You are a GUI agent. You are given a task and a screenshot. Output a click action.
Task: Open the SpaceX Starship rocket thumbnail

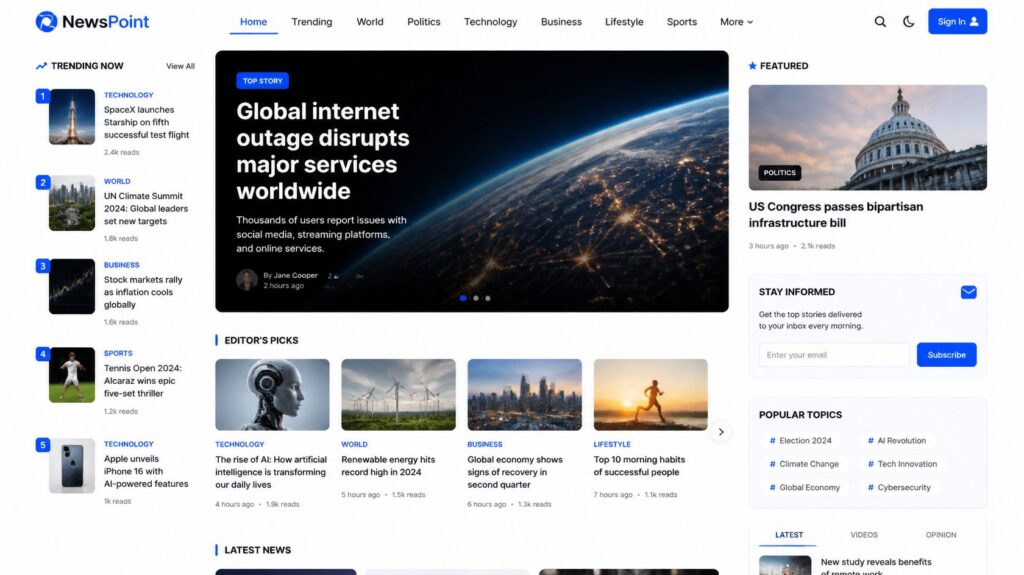[x=72, y=116]
